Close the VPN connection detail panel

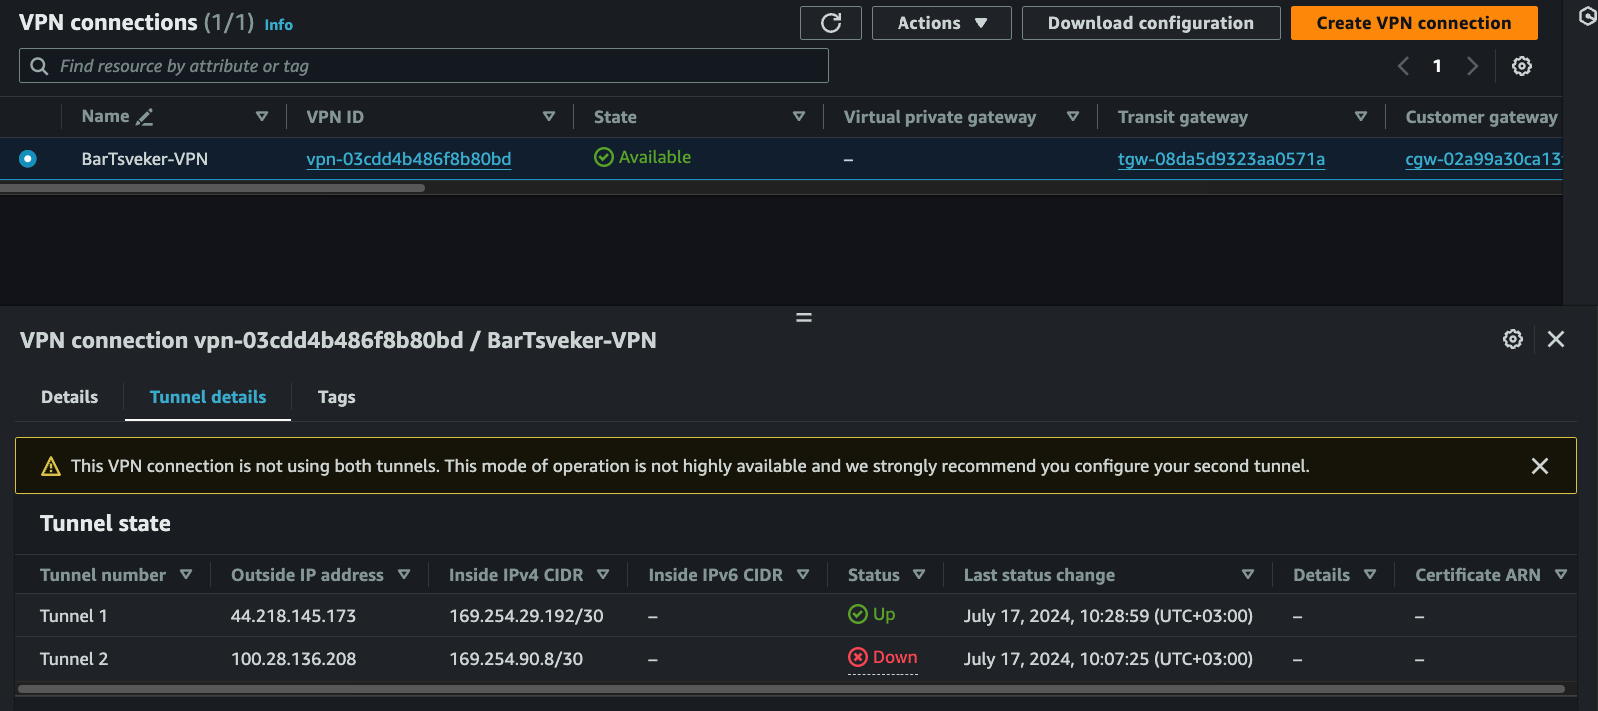point(1555,339)
